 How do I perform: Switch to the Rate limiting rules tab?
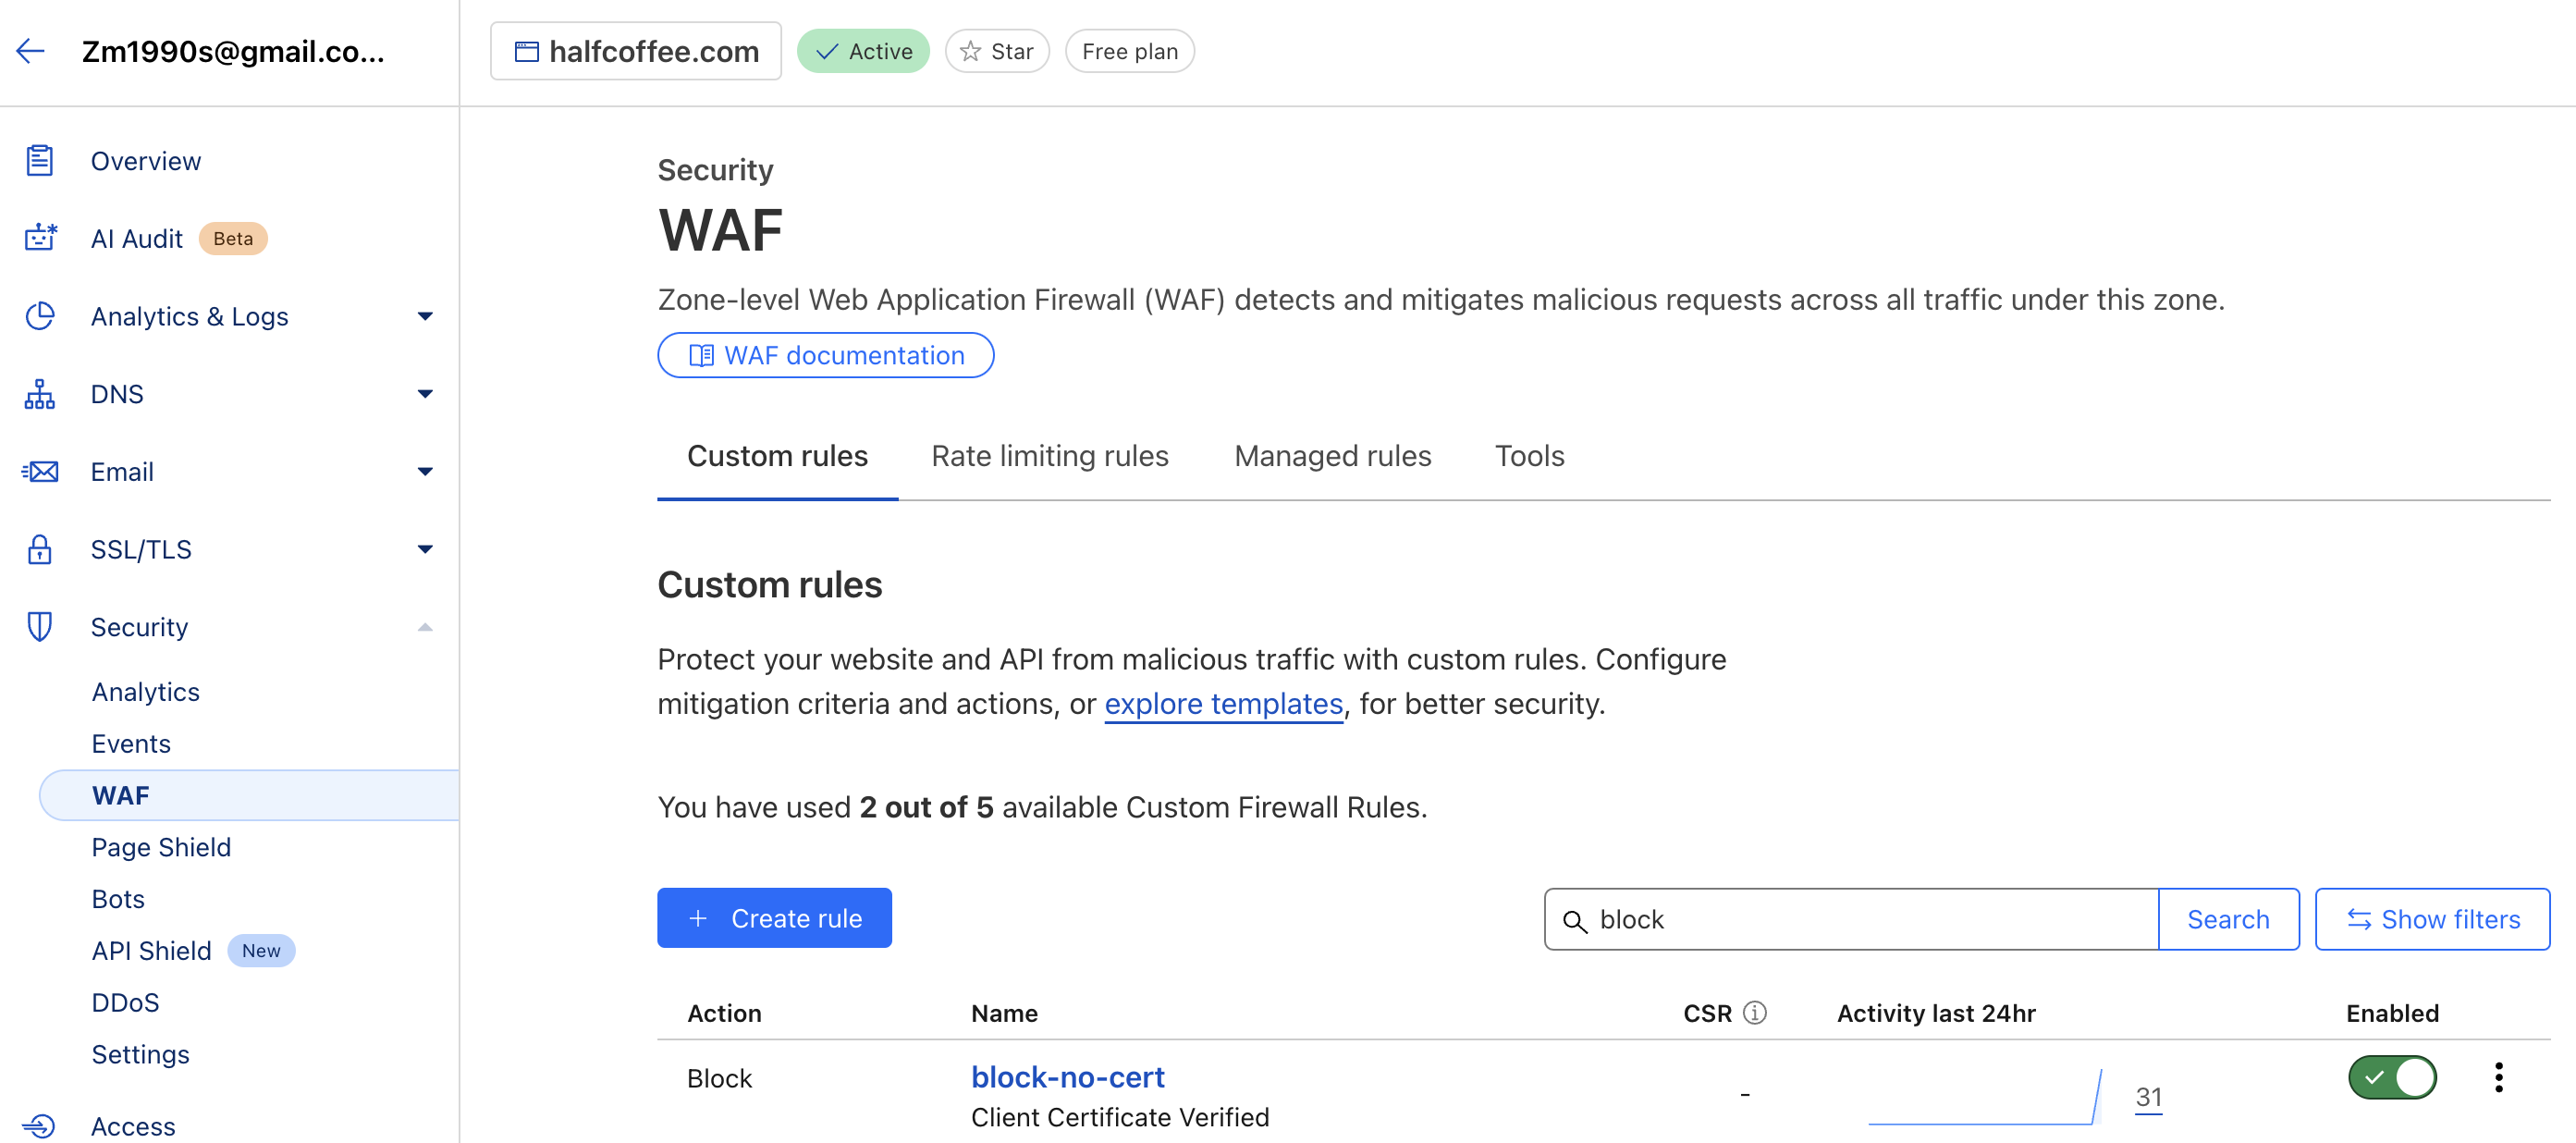coord(1049,456)
